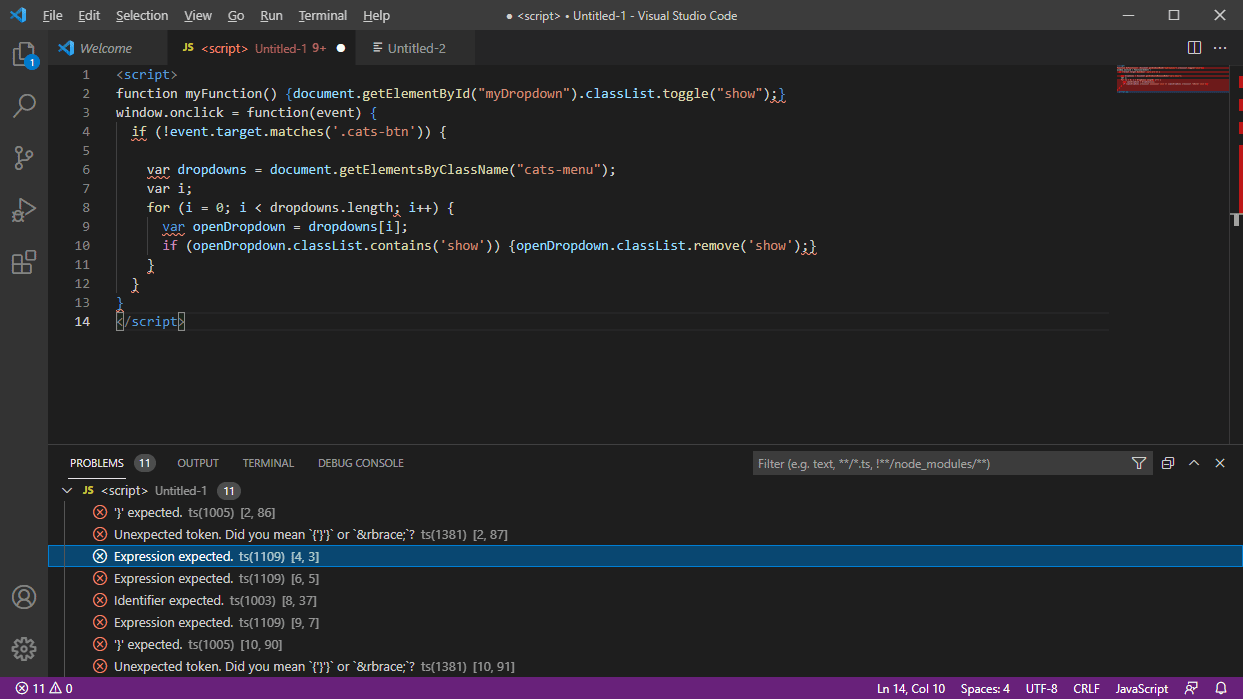This screenshot has height=699, width=1243.
Task: Open the Search view in activity bar
Action: (x=23, y=105)
